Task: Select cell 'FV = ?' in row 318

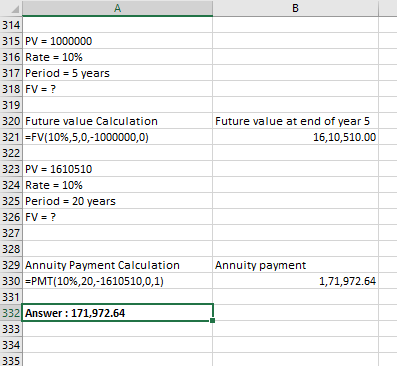Action: point(117,89)
